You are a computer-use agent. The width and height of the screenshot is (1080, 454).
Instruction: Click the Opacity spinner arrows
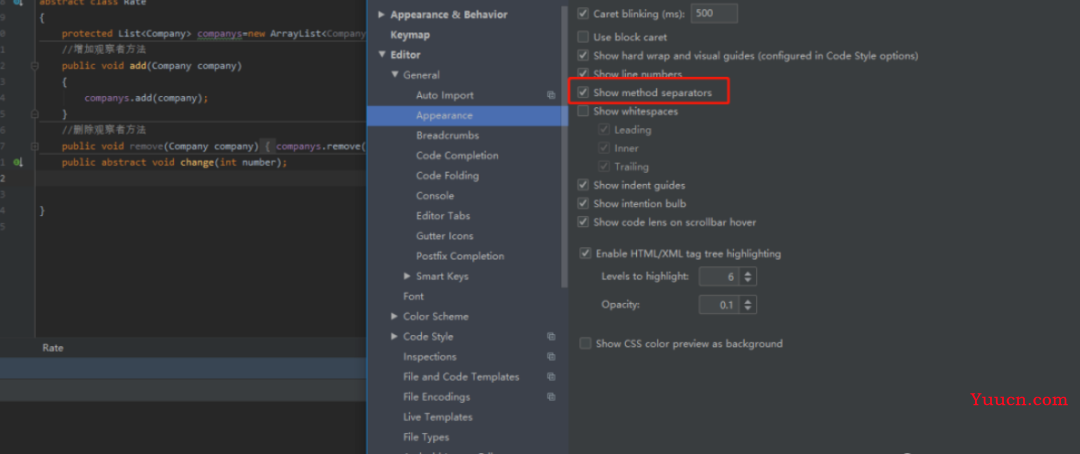click(749, 305)
